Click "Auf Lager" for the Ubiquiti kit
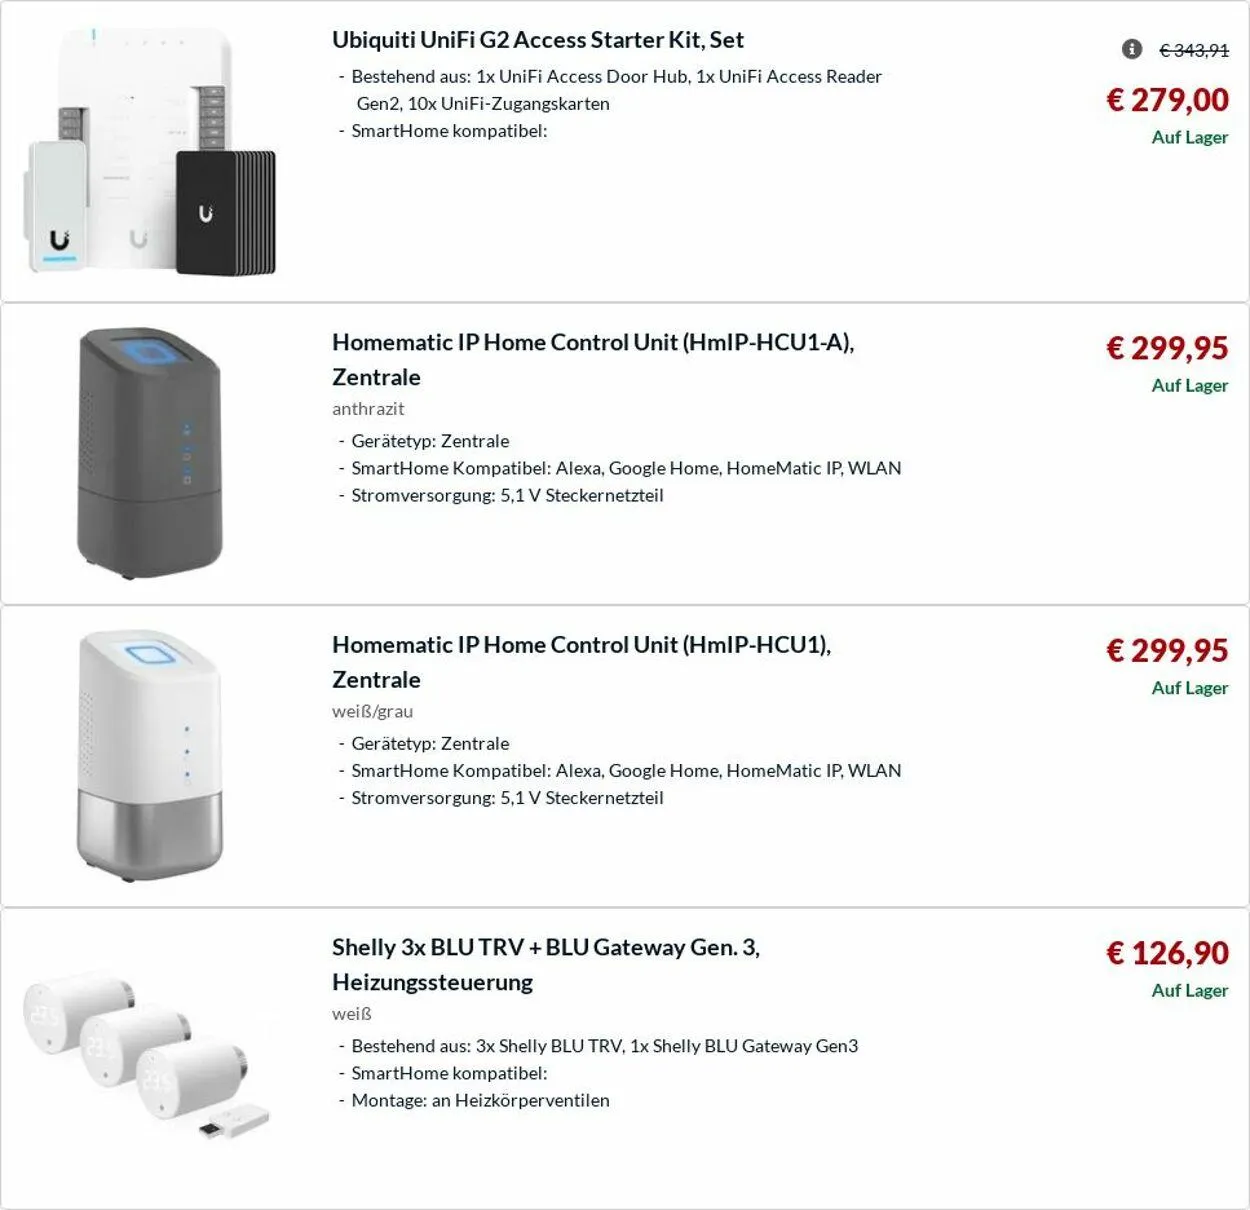The image size is (1250, 1210). [1189, 138]
